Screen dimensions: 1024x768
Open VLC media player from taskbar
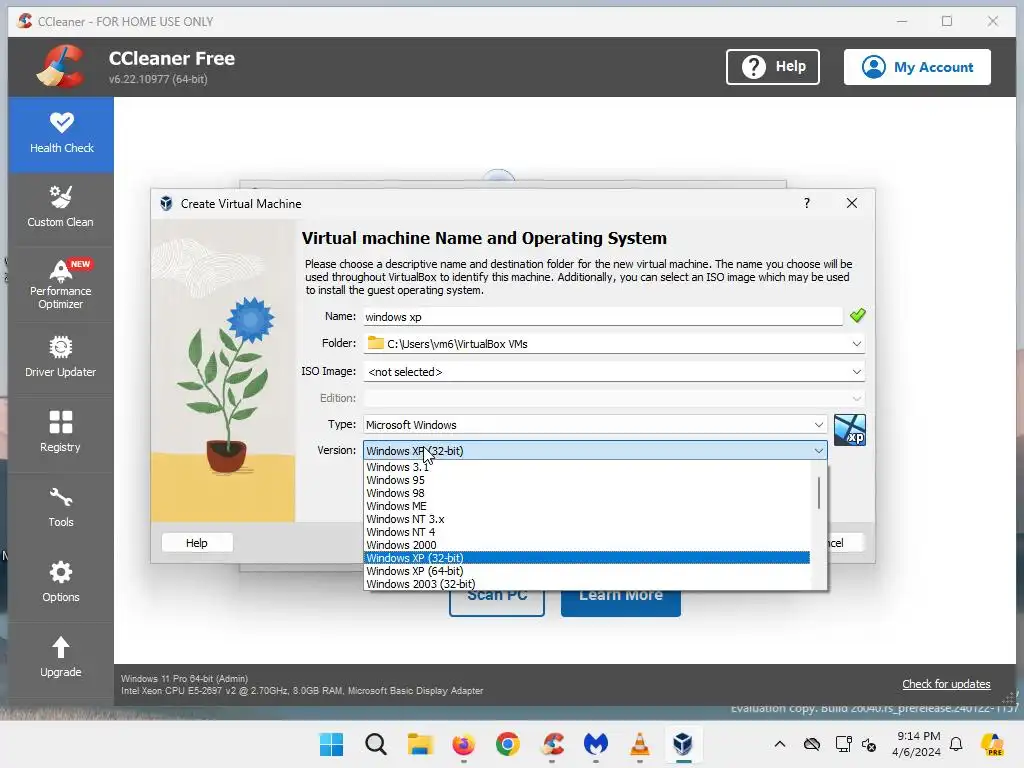tap(639, 744)
